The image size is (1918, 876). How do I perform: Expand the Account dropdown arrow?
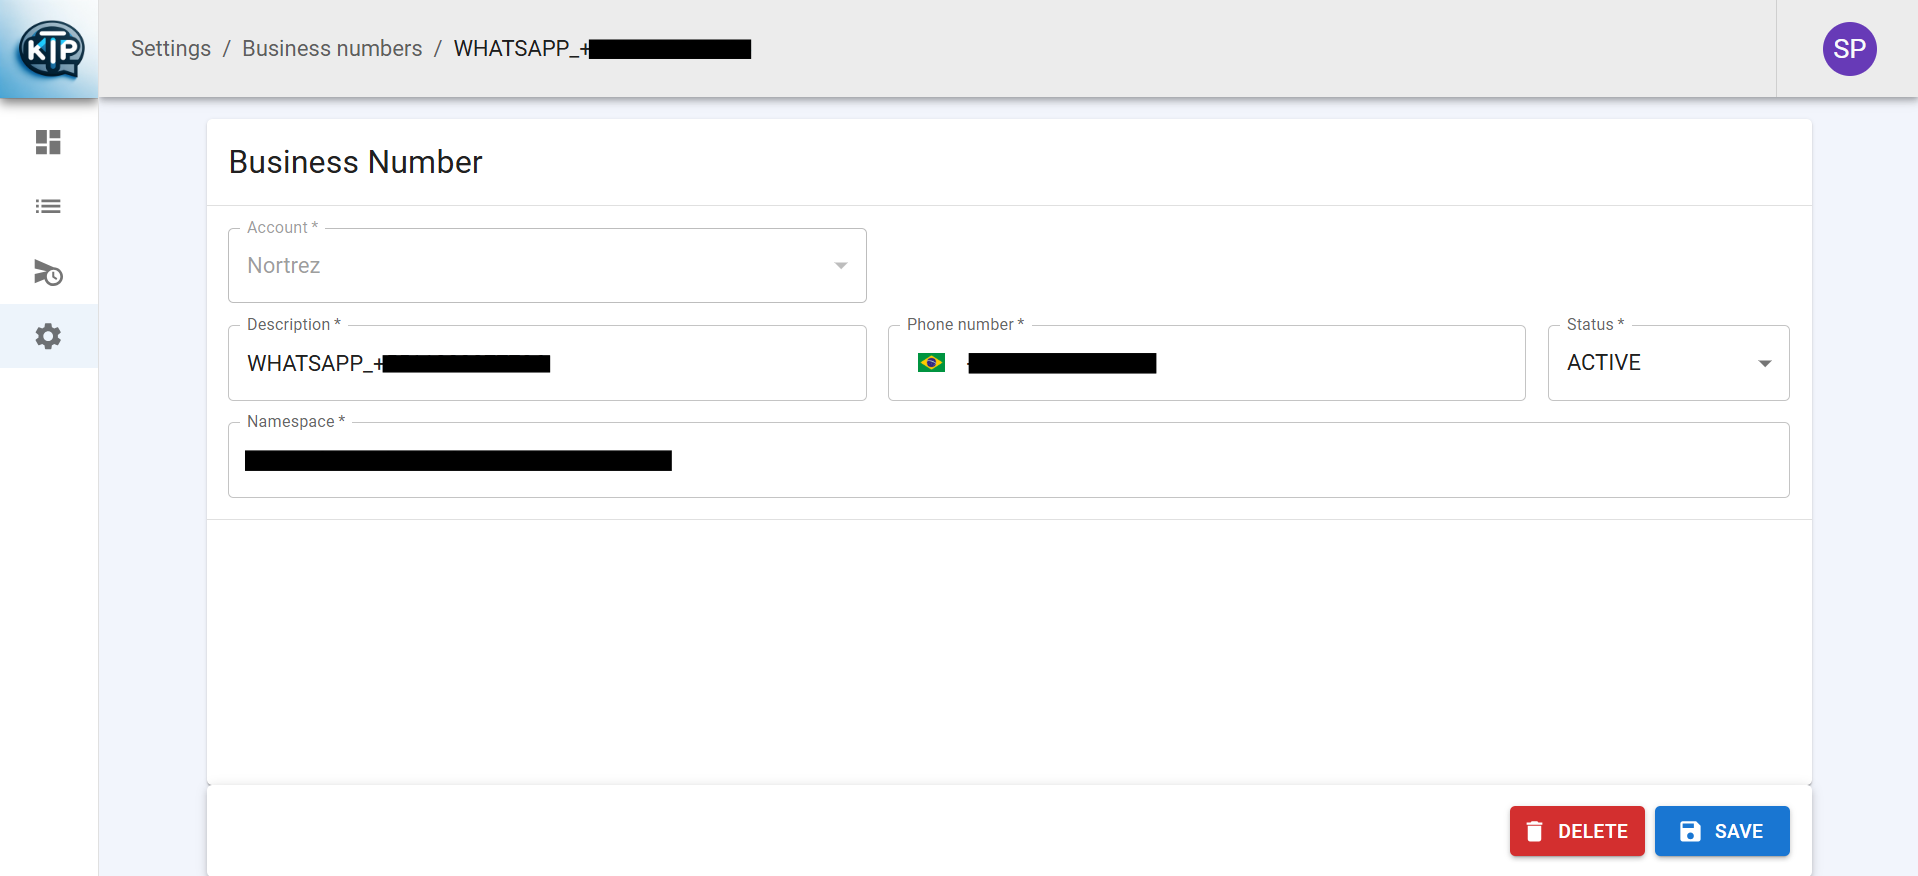[x=841, y=266]
